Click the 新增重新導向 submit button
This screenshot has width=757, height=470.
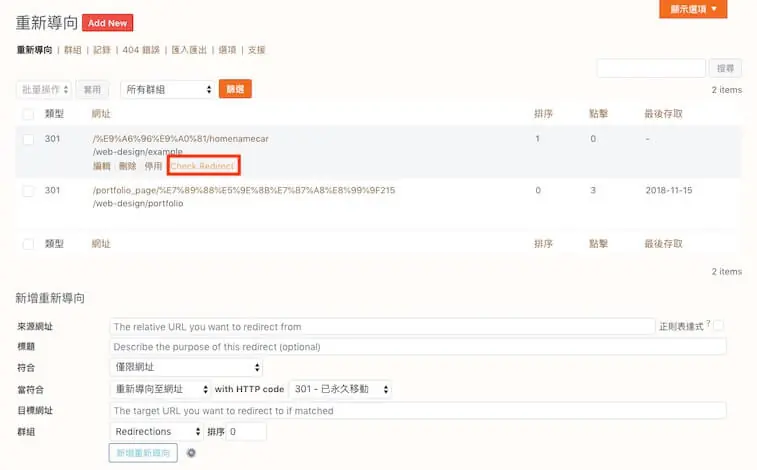pyautogui.click(x=143, y=453)
